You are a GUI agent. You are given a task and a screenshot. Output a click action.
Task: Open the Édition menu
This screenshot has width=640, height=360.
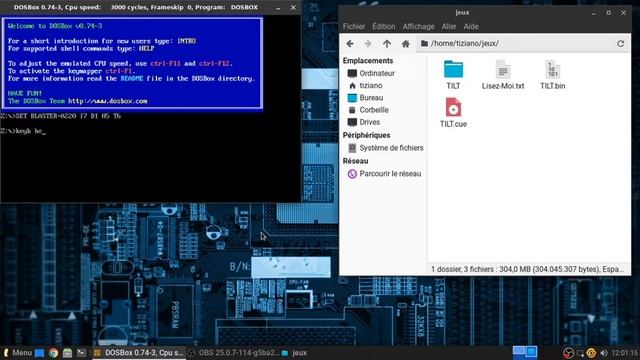coord(384,27)
